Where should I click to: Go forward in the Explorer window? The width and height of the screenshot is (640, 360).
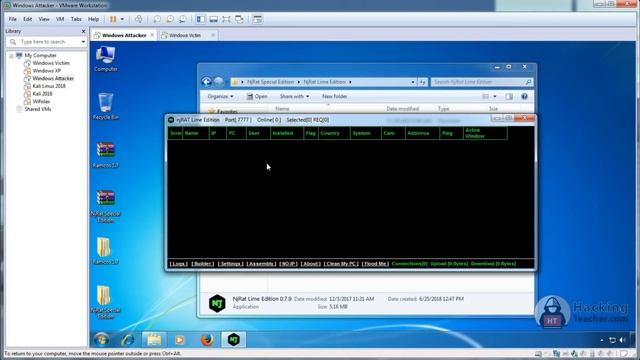(x=219, y=82)
